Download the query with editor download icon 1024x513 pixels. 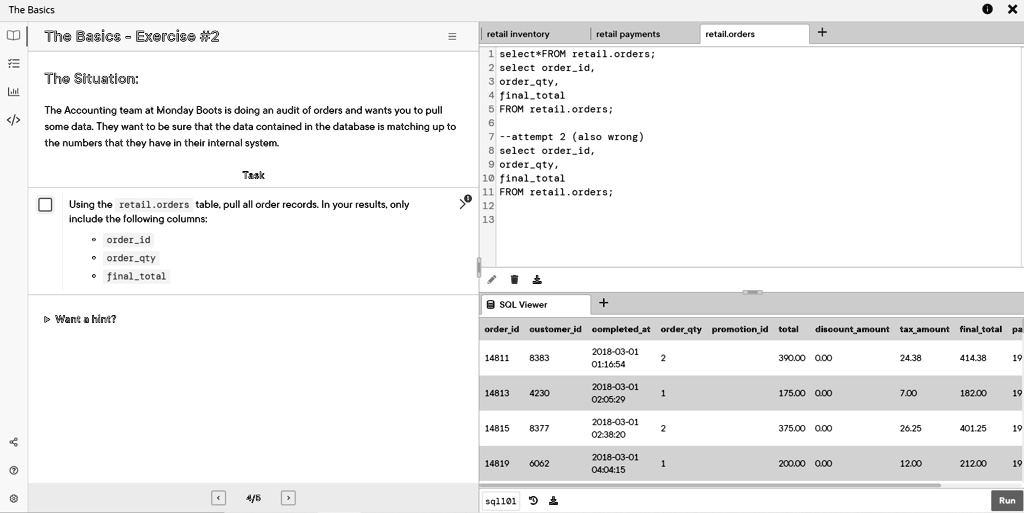tap(537, 280)
